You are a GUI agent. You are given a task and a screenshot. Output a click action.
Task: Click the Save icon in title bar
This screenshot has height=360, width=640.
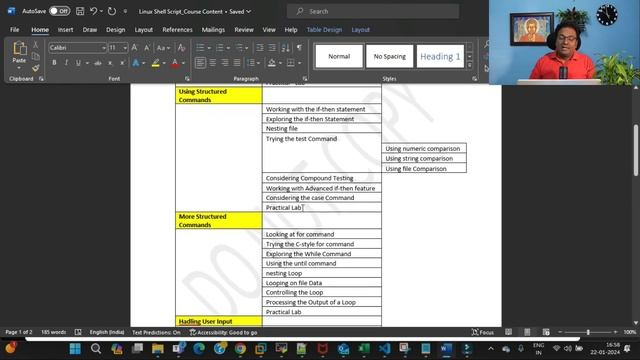pos(80,11)
